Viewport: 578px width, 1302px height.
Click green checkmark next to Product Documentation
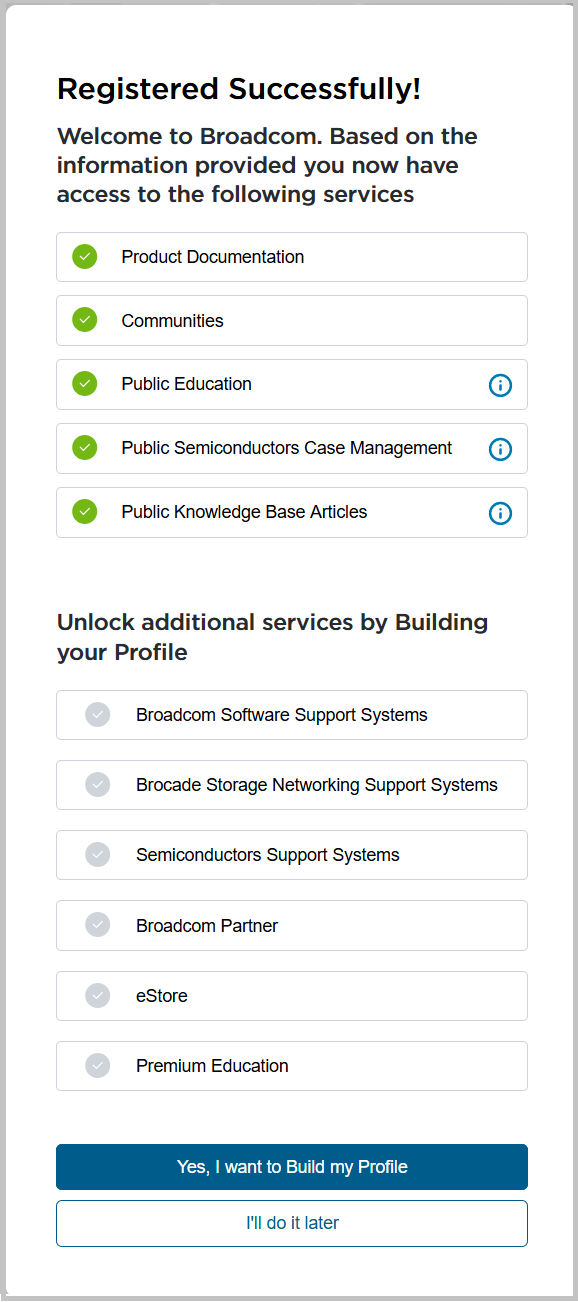(85, 257)
